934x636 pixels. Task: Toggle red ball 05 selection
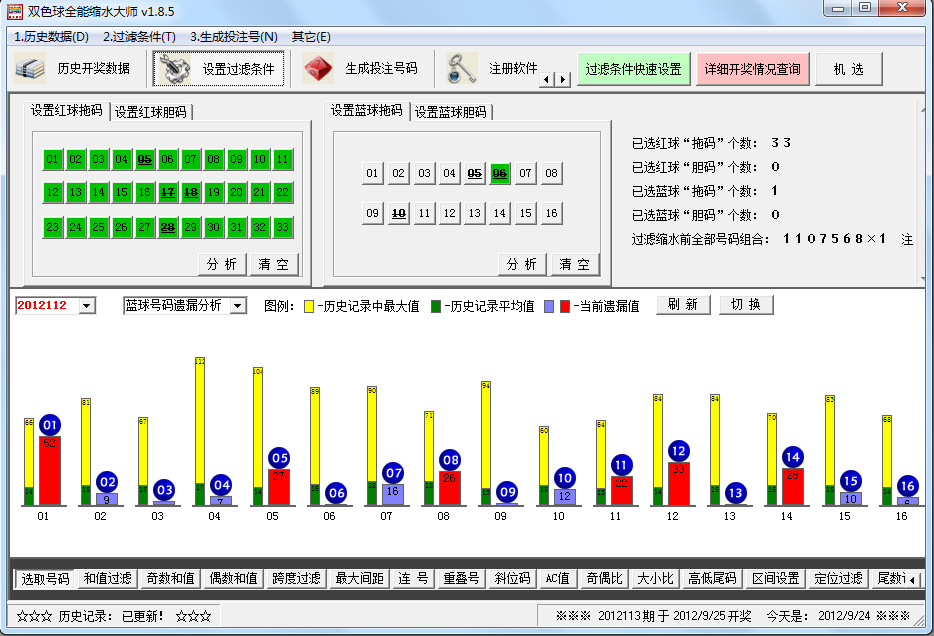point(144,159)
